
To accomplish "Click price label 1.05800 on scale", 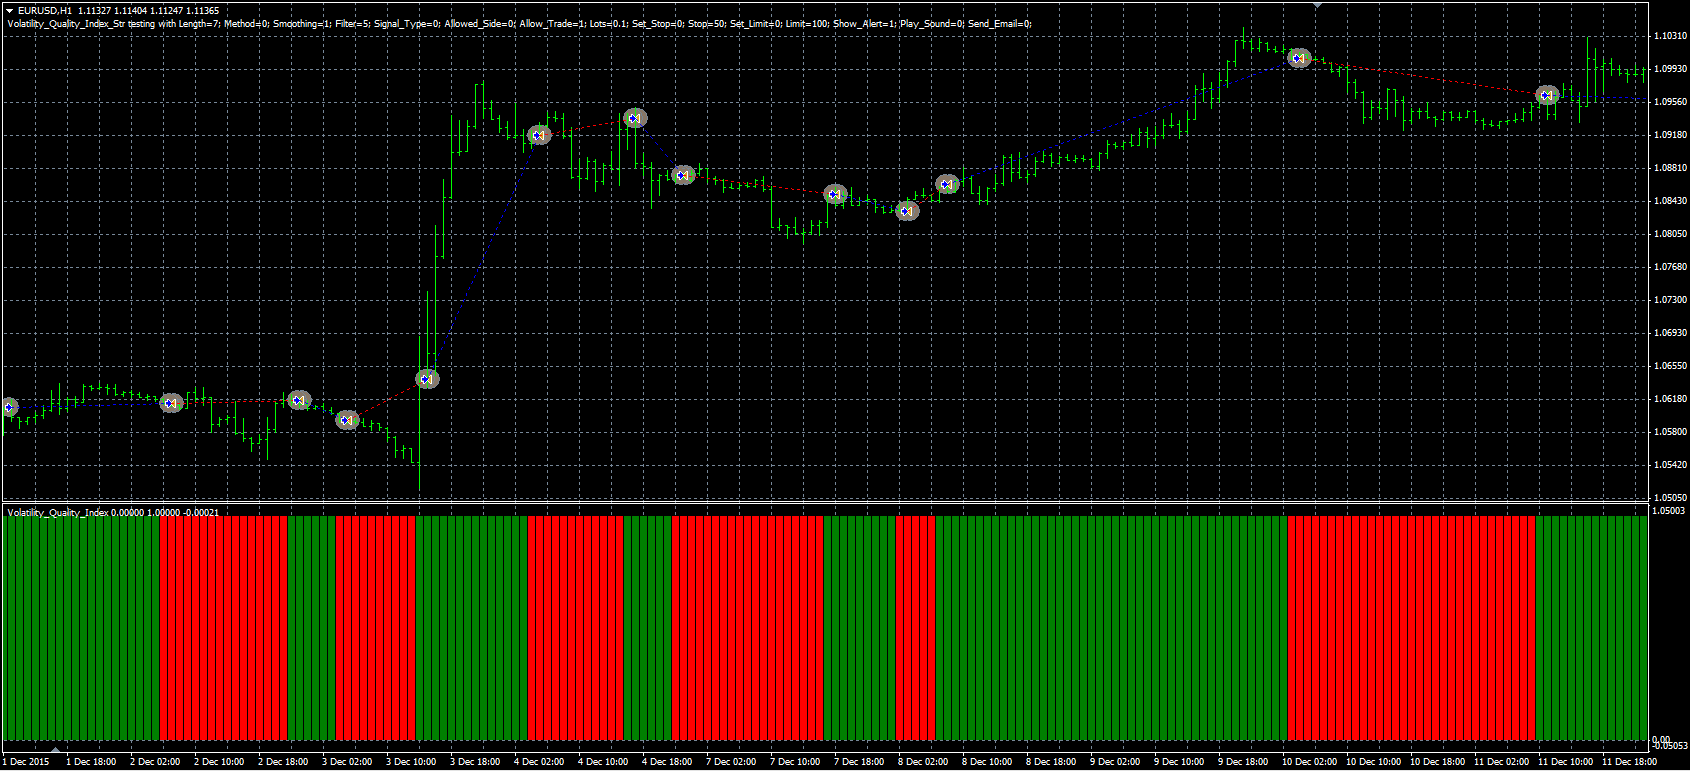I will click(1671, 432).
